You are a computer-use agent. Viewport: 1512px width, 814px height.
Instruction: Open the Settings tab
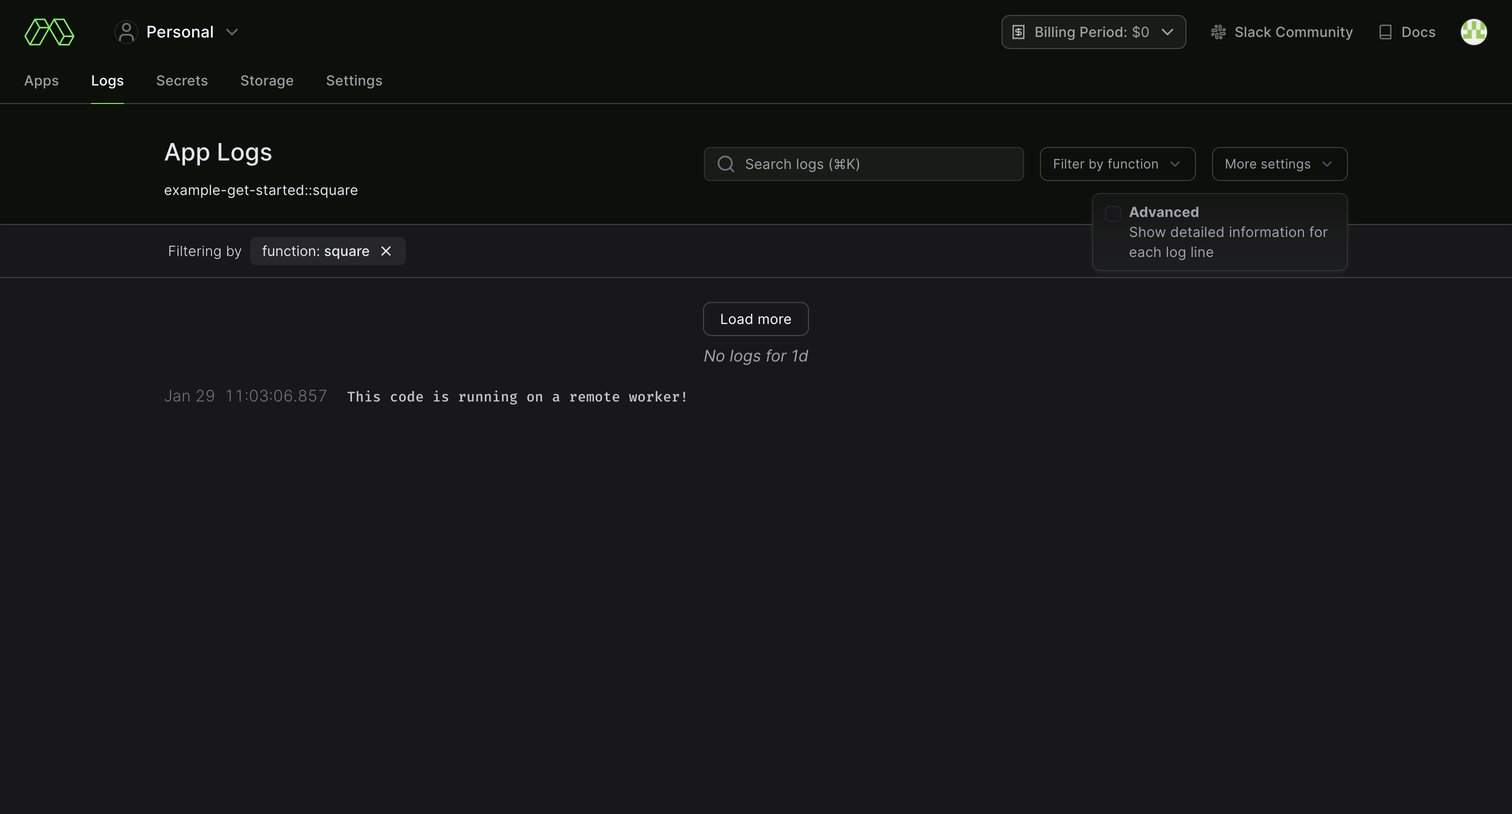354,81
